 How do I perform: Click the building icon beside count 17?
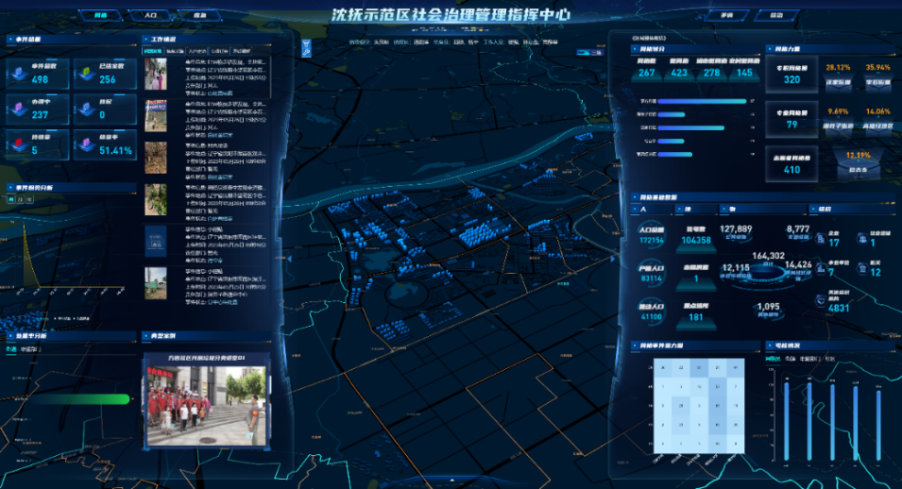[x=821, y=239]
